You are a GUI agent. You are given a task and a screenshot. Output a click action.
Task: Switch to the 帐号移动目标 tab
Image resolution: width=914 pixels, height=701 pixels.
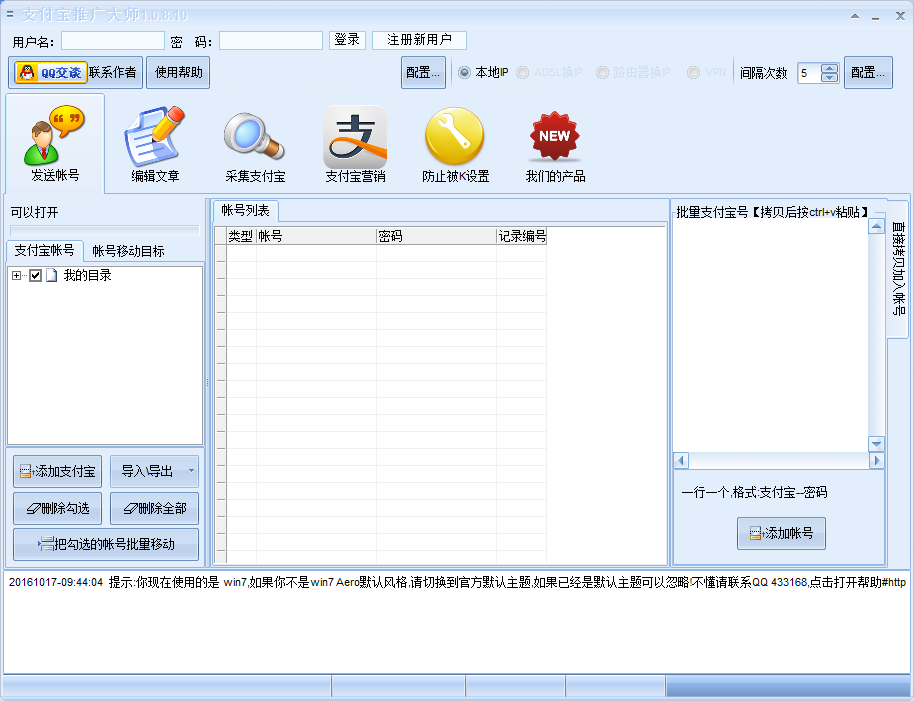(x=128, y=251)
